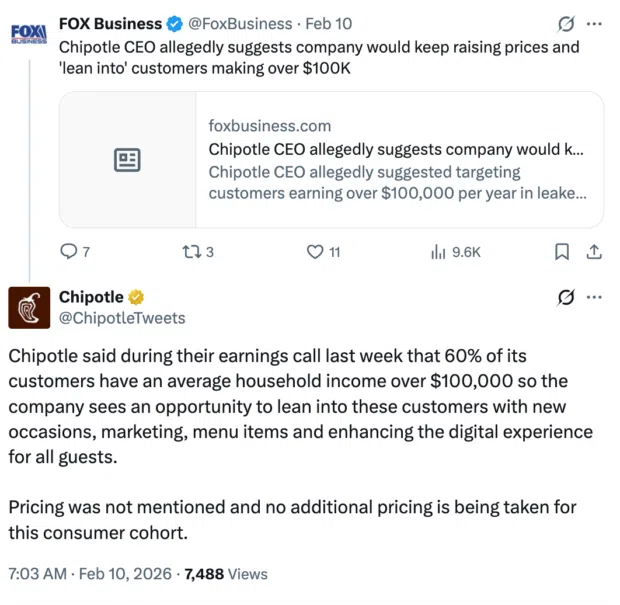Click the reply icon on FOX Business tweet
This screenshot has height=605, width=620.
click(69, 252)
